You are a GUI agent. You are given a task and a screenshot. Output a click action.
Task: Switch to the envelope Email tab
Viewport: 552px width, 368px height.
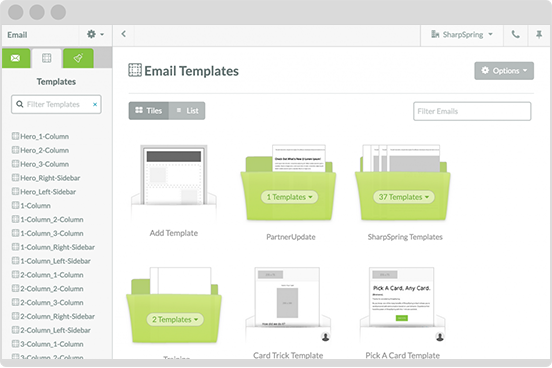click(x=16, y=58)
